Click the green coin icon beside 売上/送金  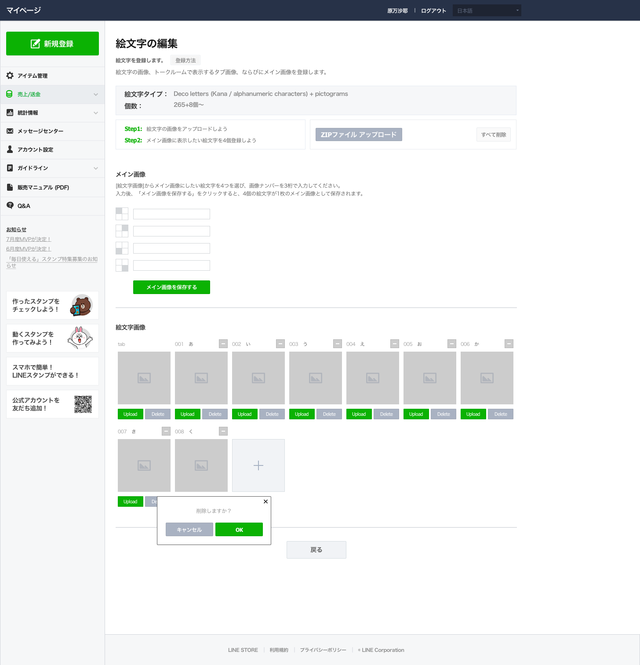[x=9, y=94]
